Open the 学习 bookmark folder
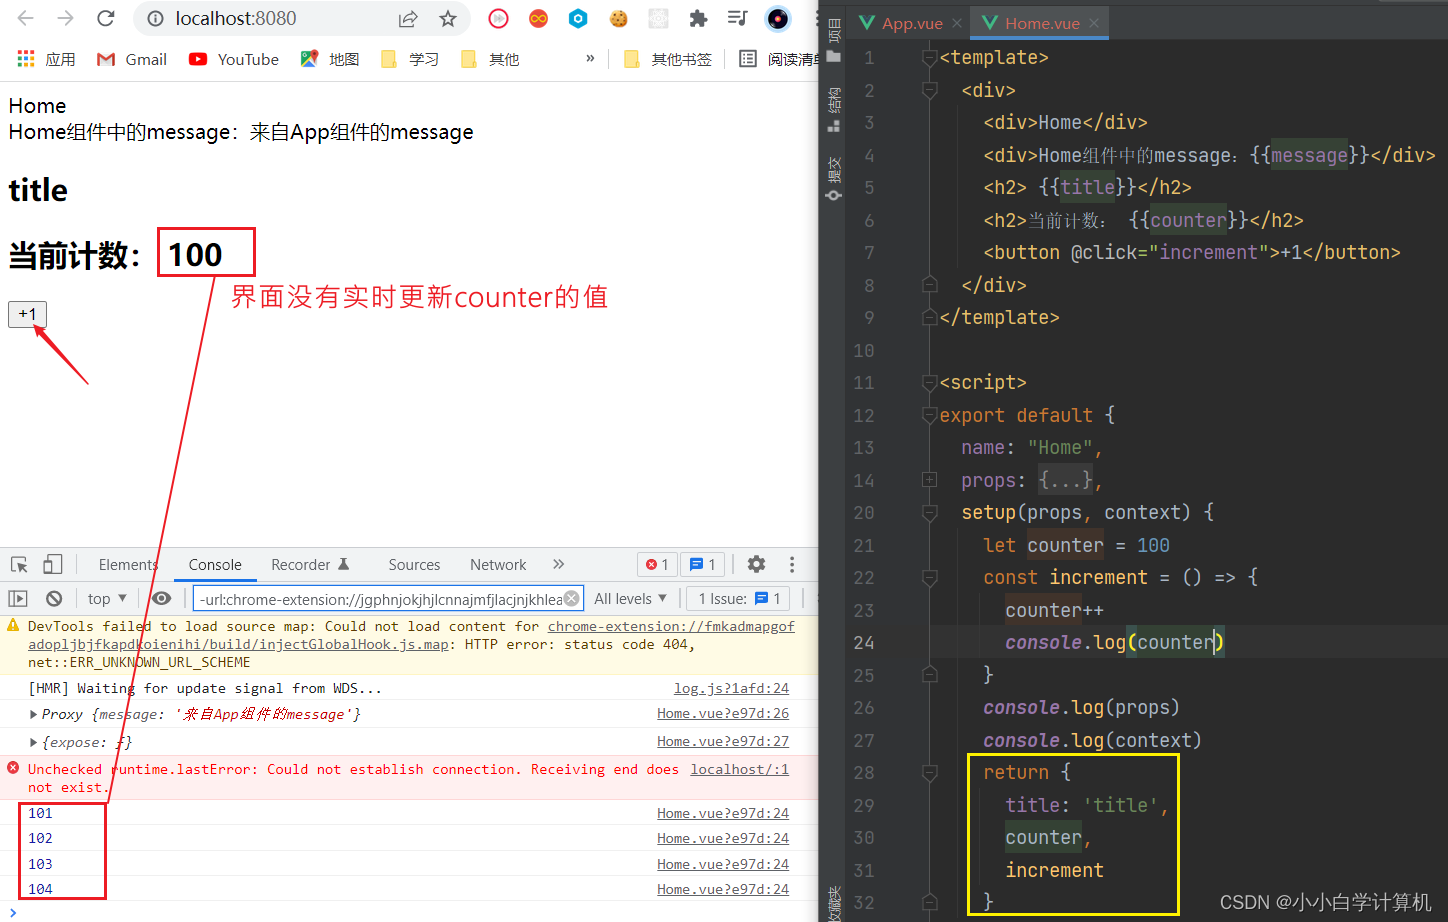This screenshot has height=922, width=1448. point(410,59)
